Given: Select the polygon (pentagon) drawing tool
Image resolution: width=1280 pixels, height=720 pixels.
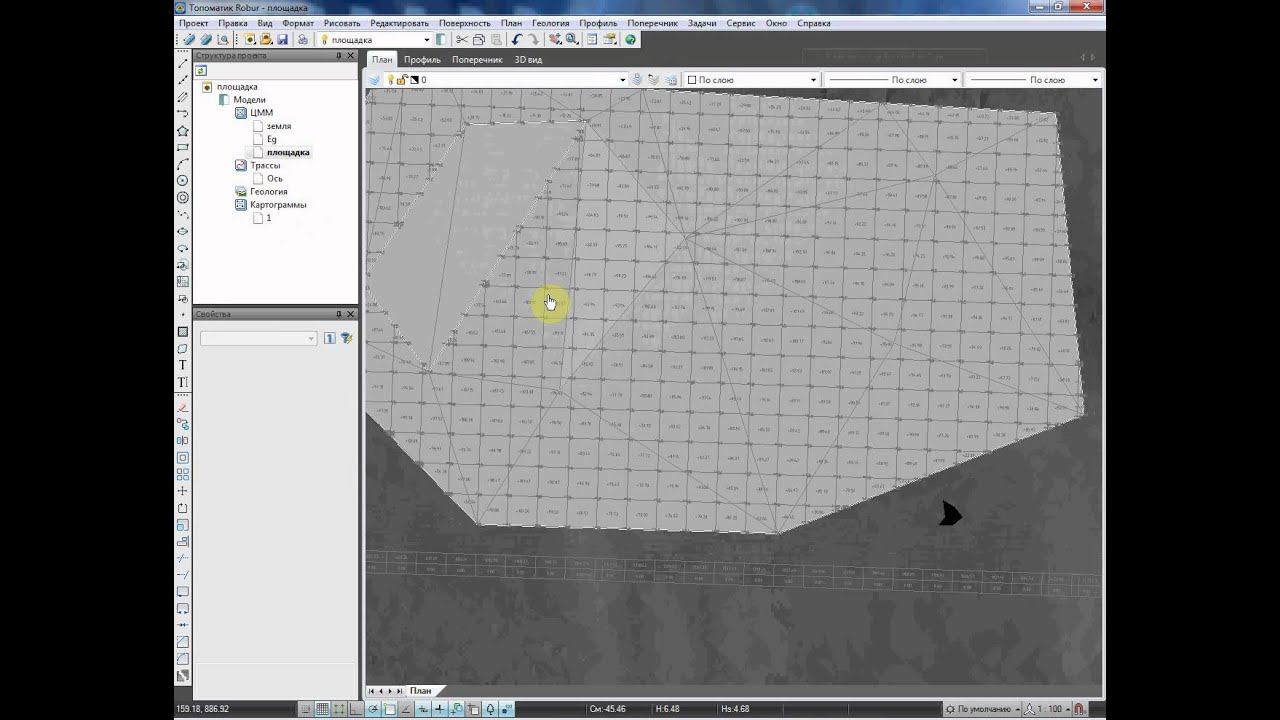Looking at the screenshot, I should 182,131.
